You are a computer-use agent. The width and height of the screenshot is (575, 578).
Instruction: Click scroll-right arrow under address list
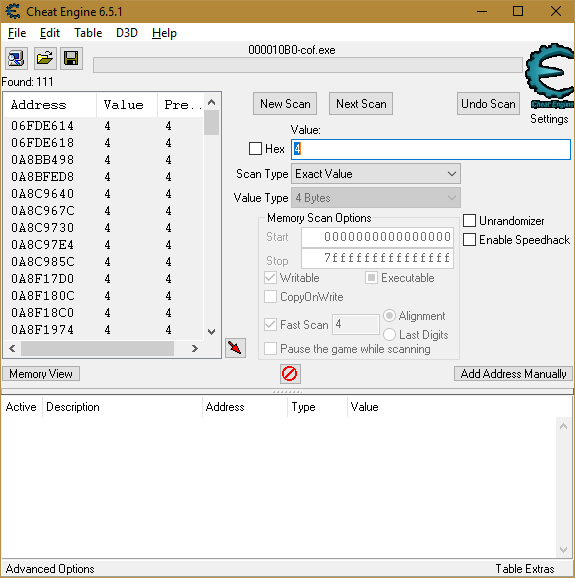pyautogui.click(x=195, y=348)
